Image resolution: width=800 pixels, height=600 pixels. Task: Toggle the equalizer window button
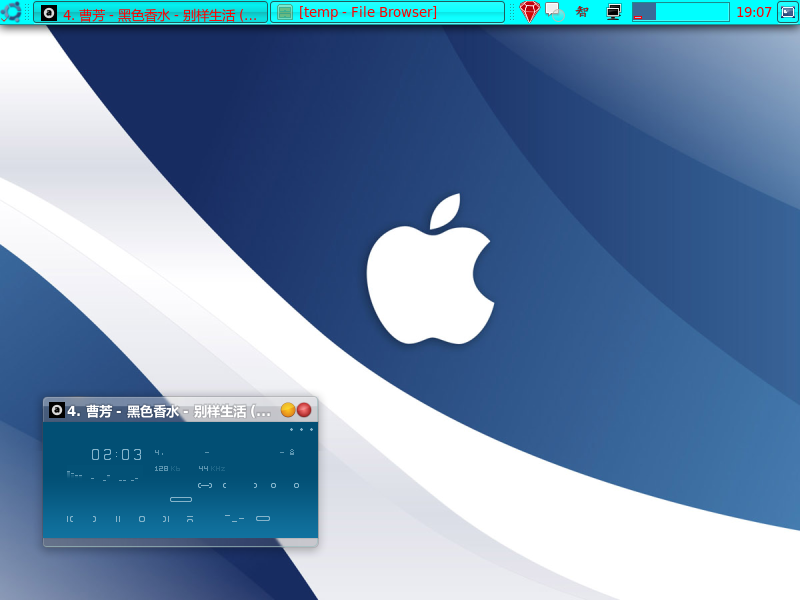pos(273,485)
